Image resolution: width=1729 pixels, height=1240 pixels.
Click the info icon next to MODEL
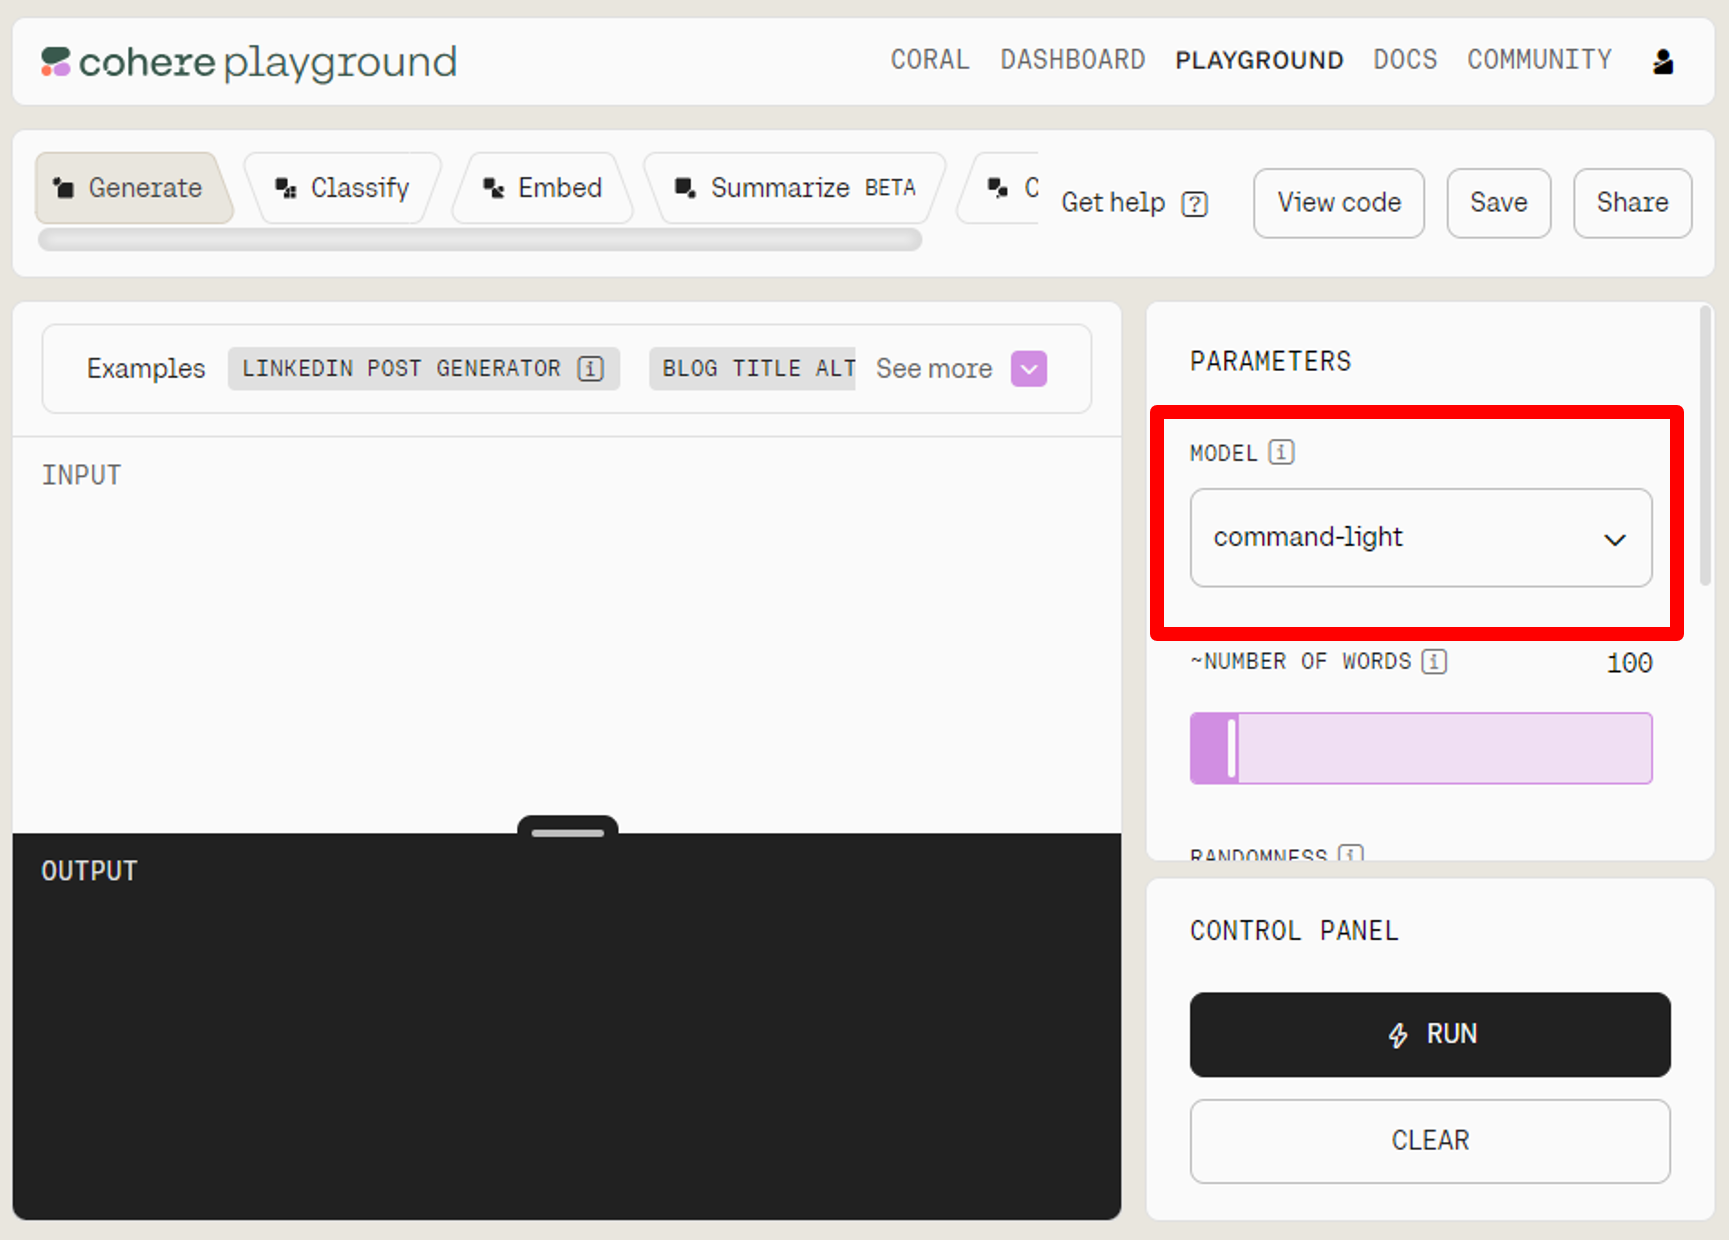pos(1281,452)
